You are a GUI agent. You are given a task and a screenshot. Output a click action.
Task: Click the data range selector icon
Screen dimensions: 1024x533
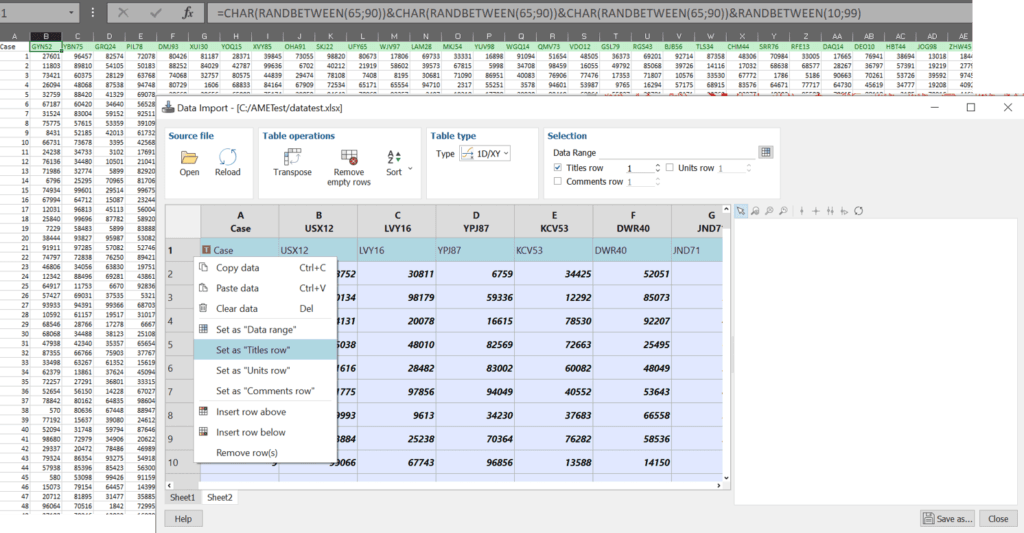pos(765,152)
